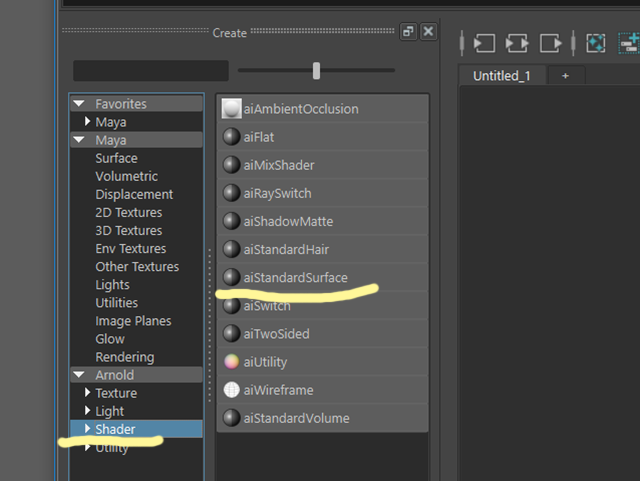Close the Create panel

tap(428, 31)
